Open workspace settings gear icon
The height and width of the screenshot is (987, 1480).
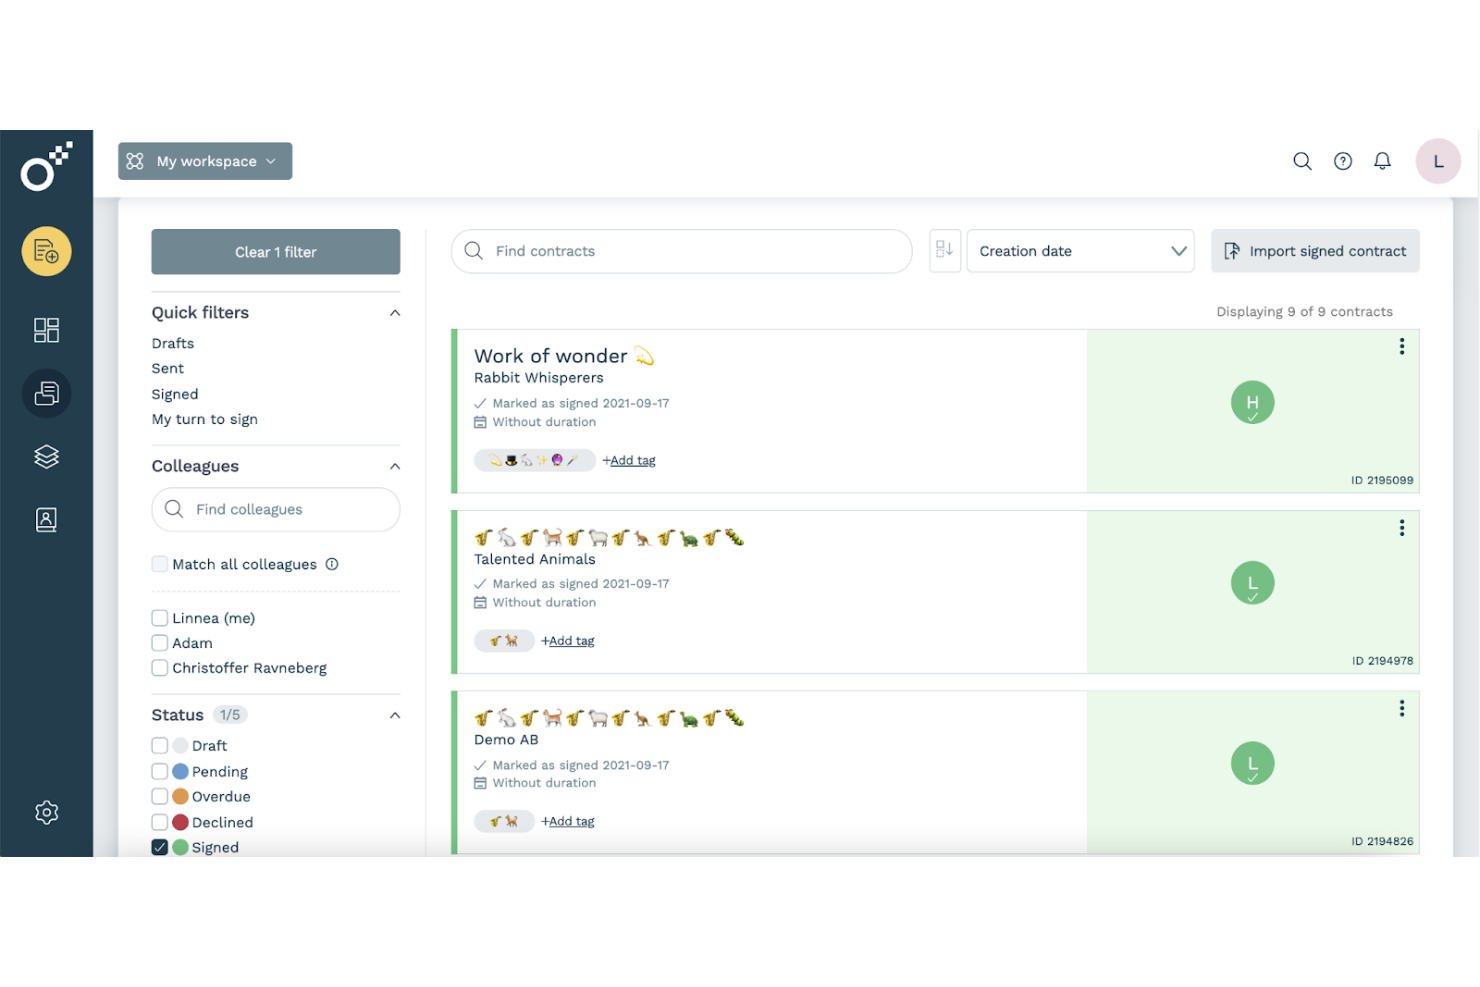[x=46, y=812]
